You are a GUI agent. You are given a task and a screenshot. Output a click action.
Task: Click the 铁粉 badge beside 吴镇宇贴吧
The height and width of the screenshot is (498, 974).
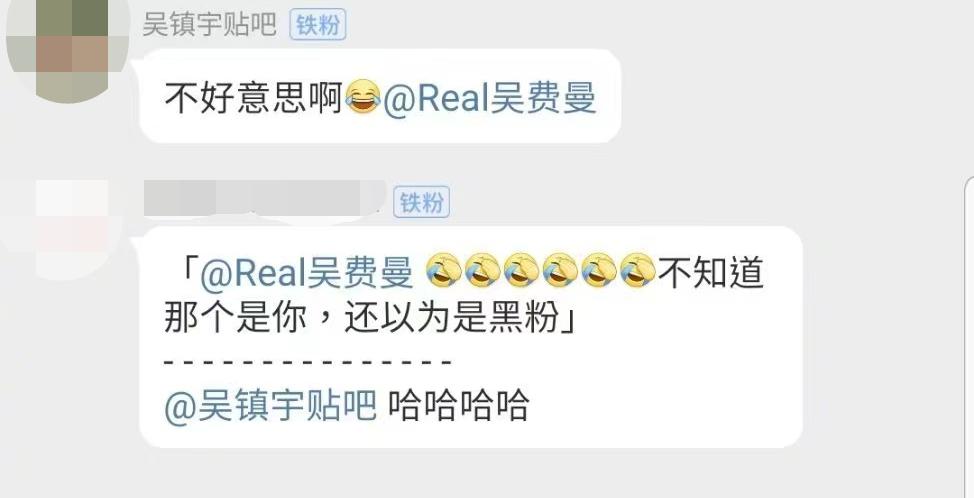[x=317, y=25]
